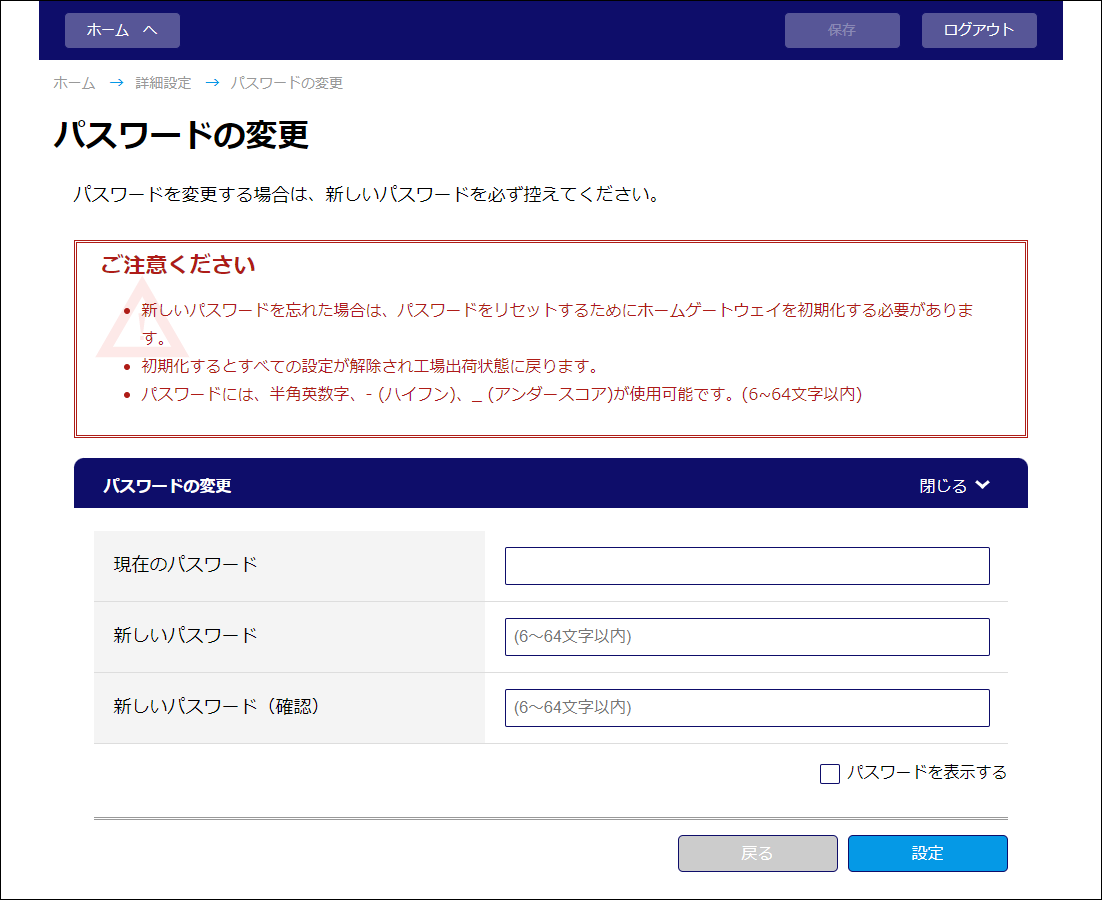The image size is (1102, 900).
Task: Click into the 新しいパスワード field
Action: coord(747,637)
